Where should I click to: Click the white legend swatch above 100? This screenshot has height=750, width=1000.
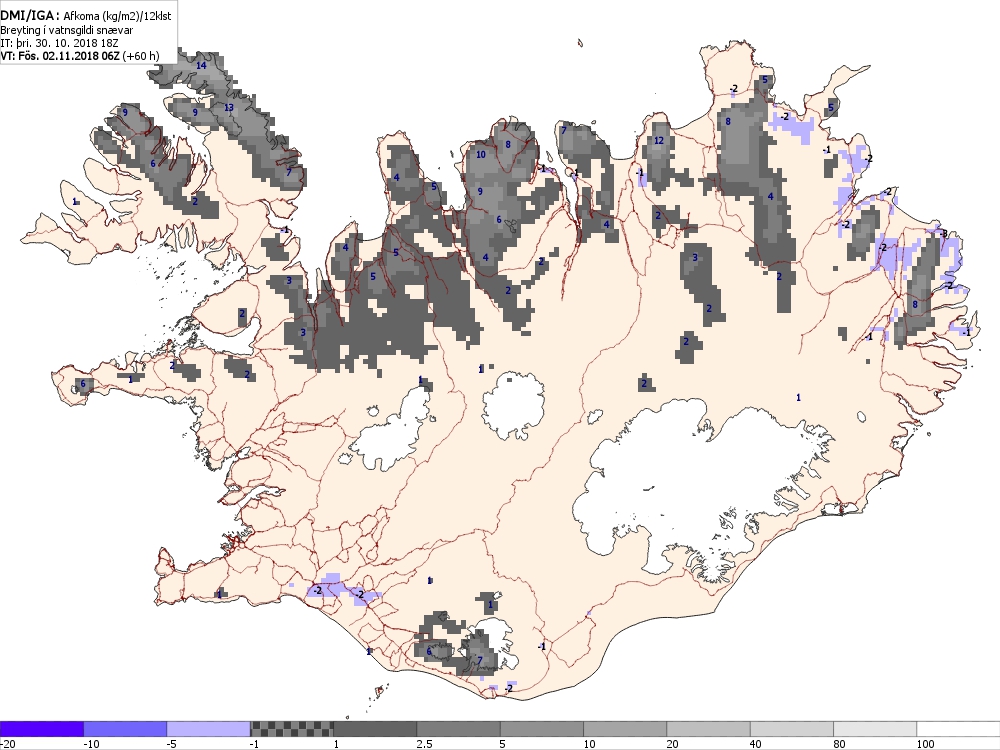[x=959, y=729]
